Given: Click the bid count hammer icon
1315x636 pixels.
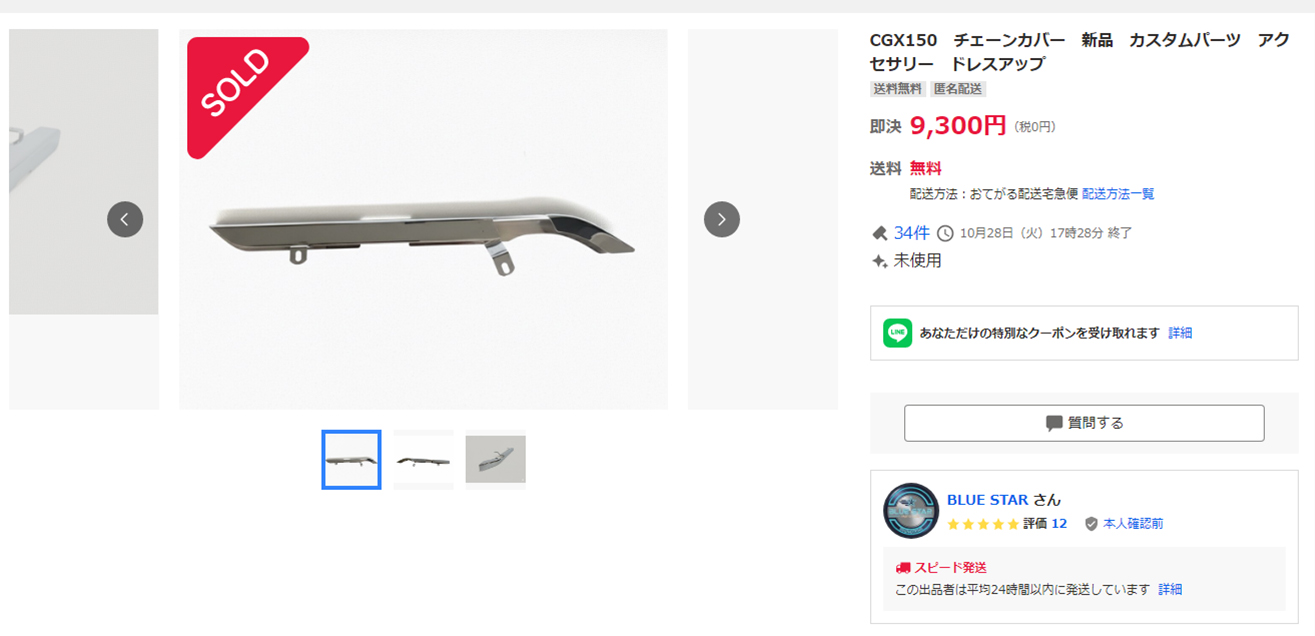Looking at the screenshot, I should [880, 233].
